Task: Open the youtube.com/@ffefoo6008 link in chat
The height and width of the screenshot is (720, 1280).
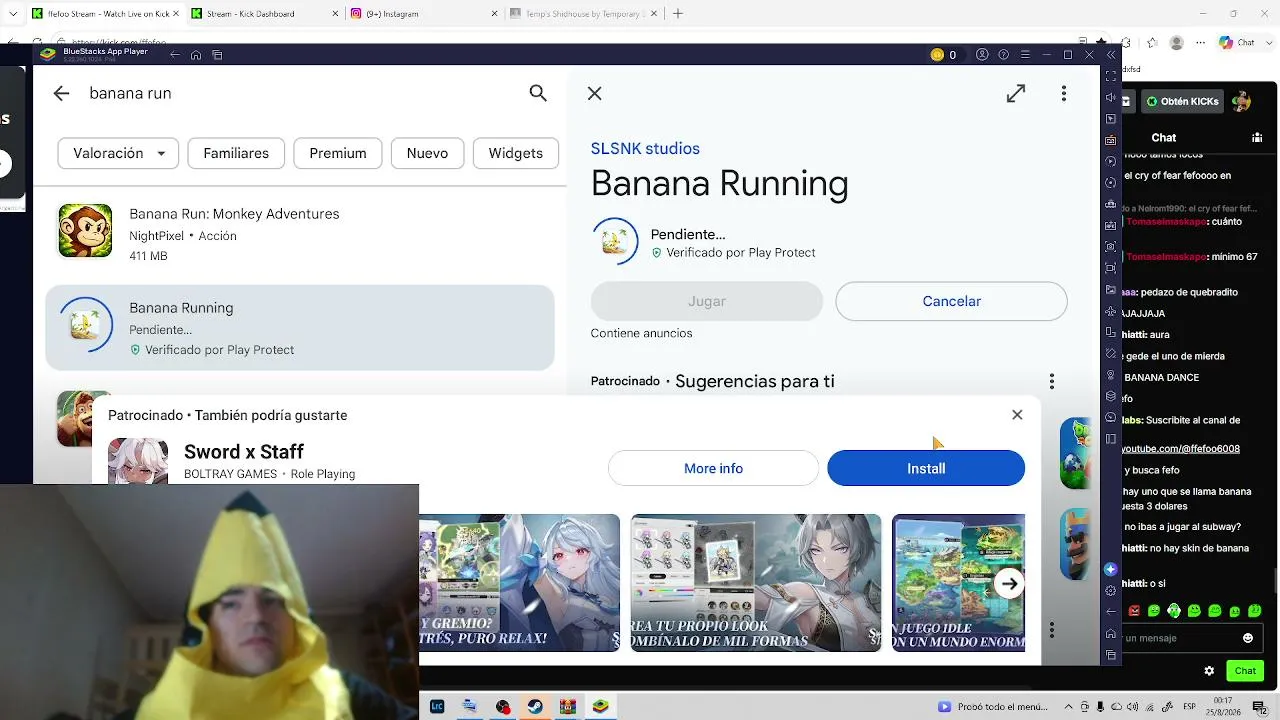Action: coord(1181,448)
